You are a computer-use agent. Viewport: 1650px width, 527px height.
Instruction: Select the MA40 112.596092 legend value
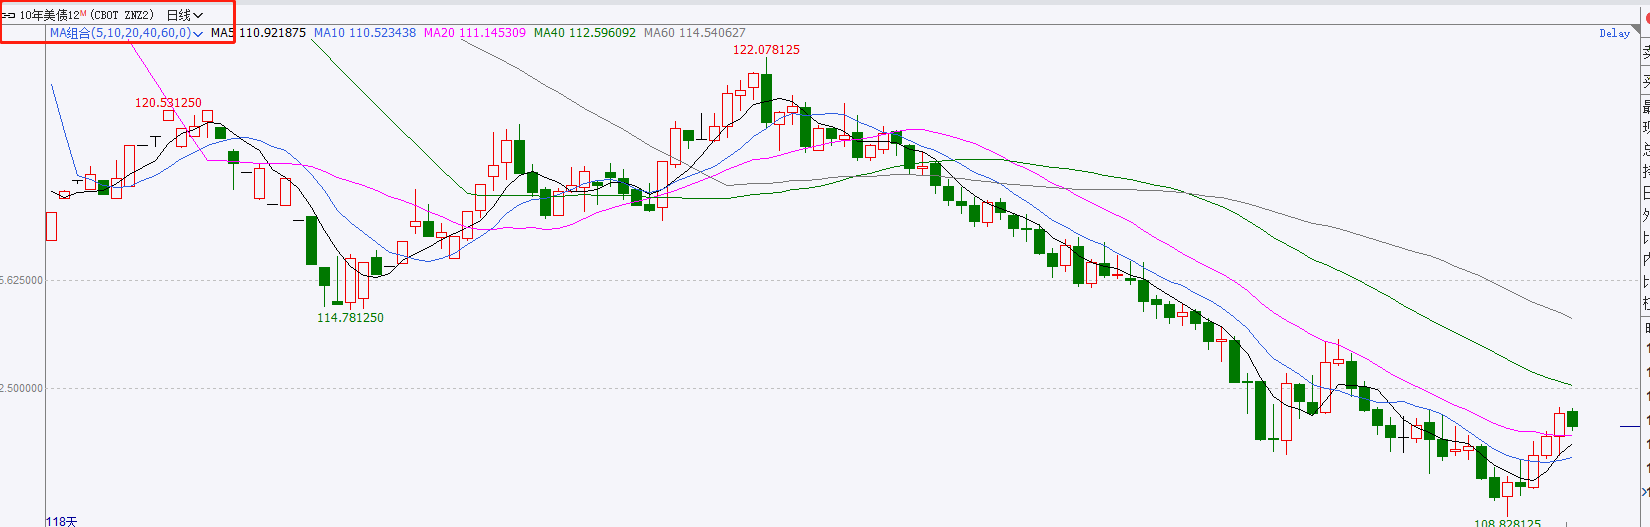[585, 33]
